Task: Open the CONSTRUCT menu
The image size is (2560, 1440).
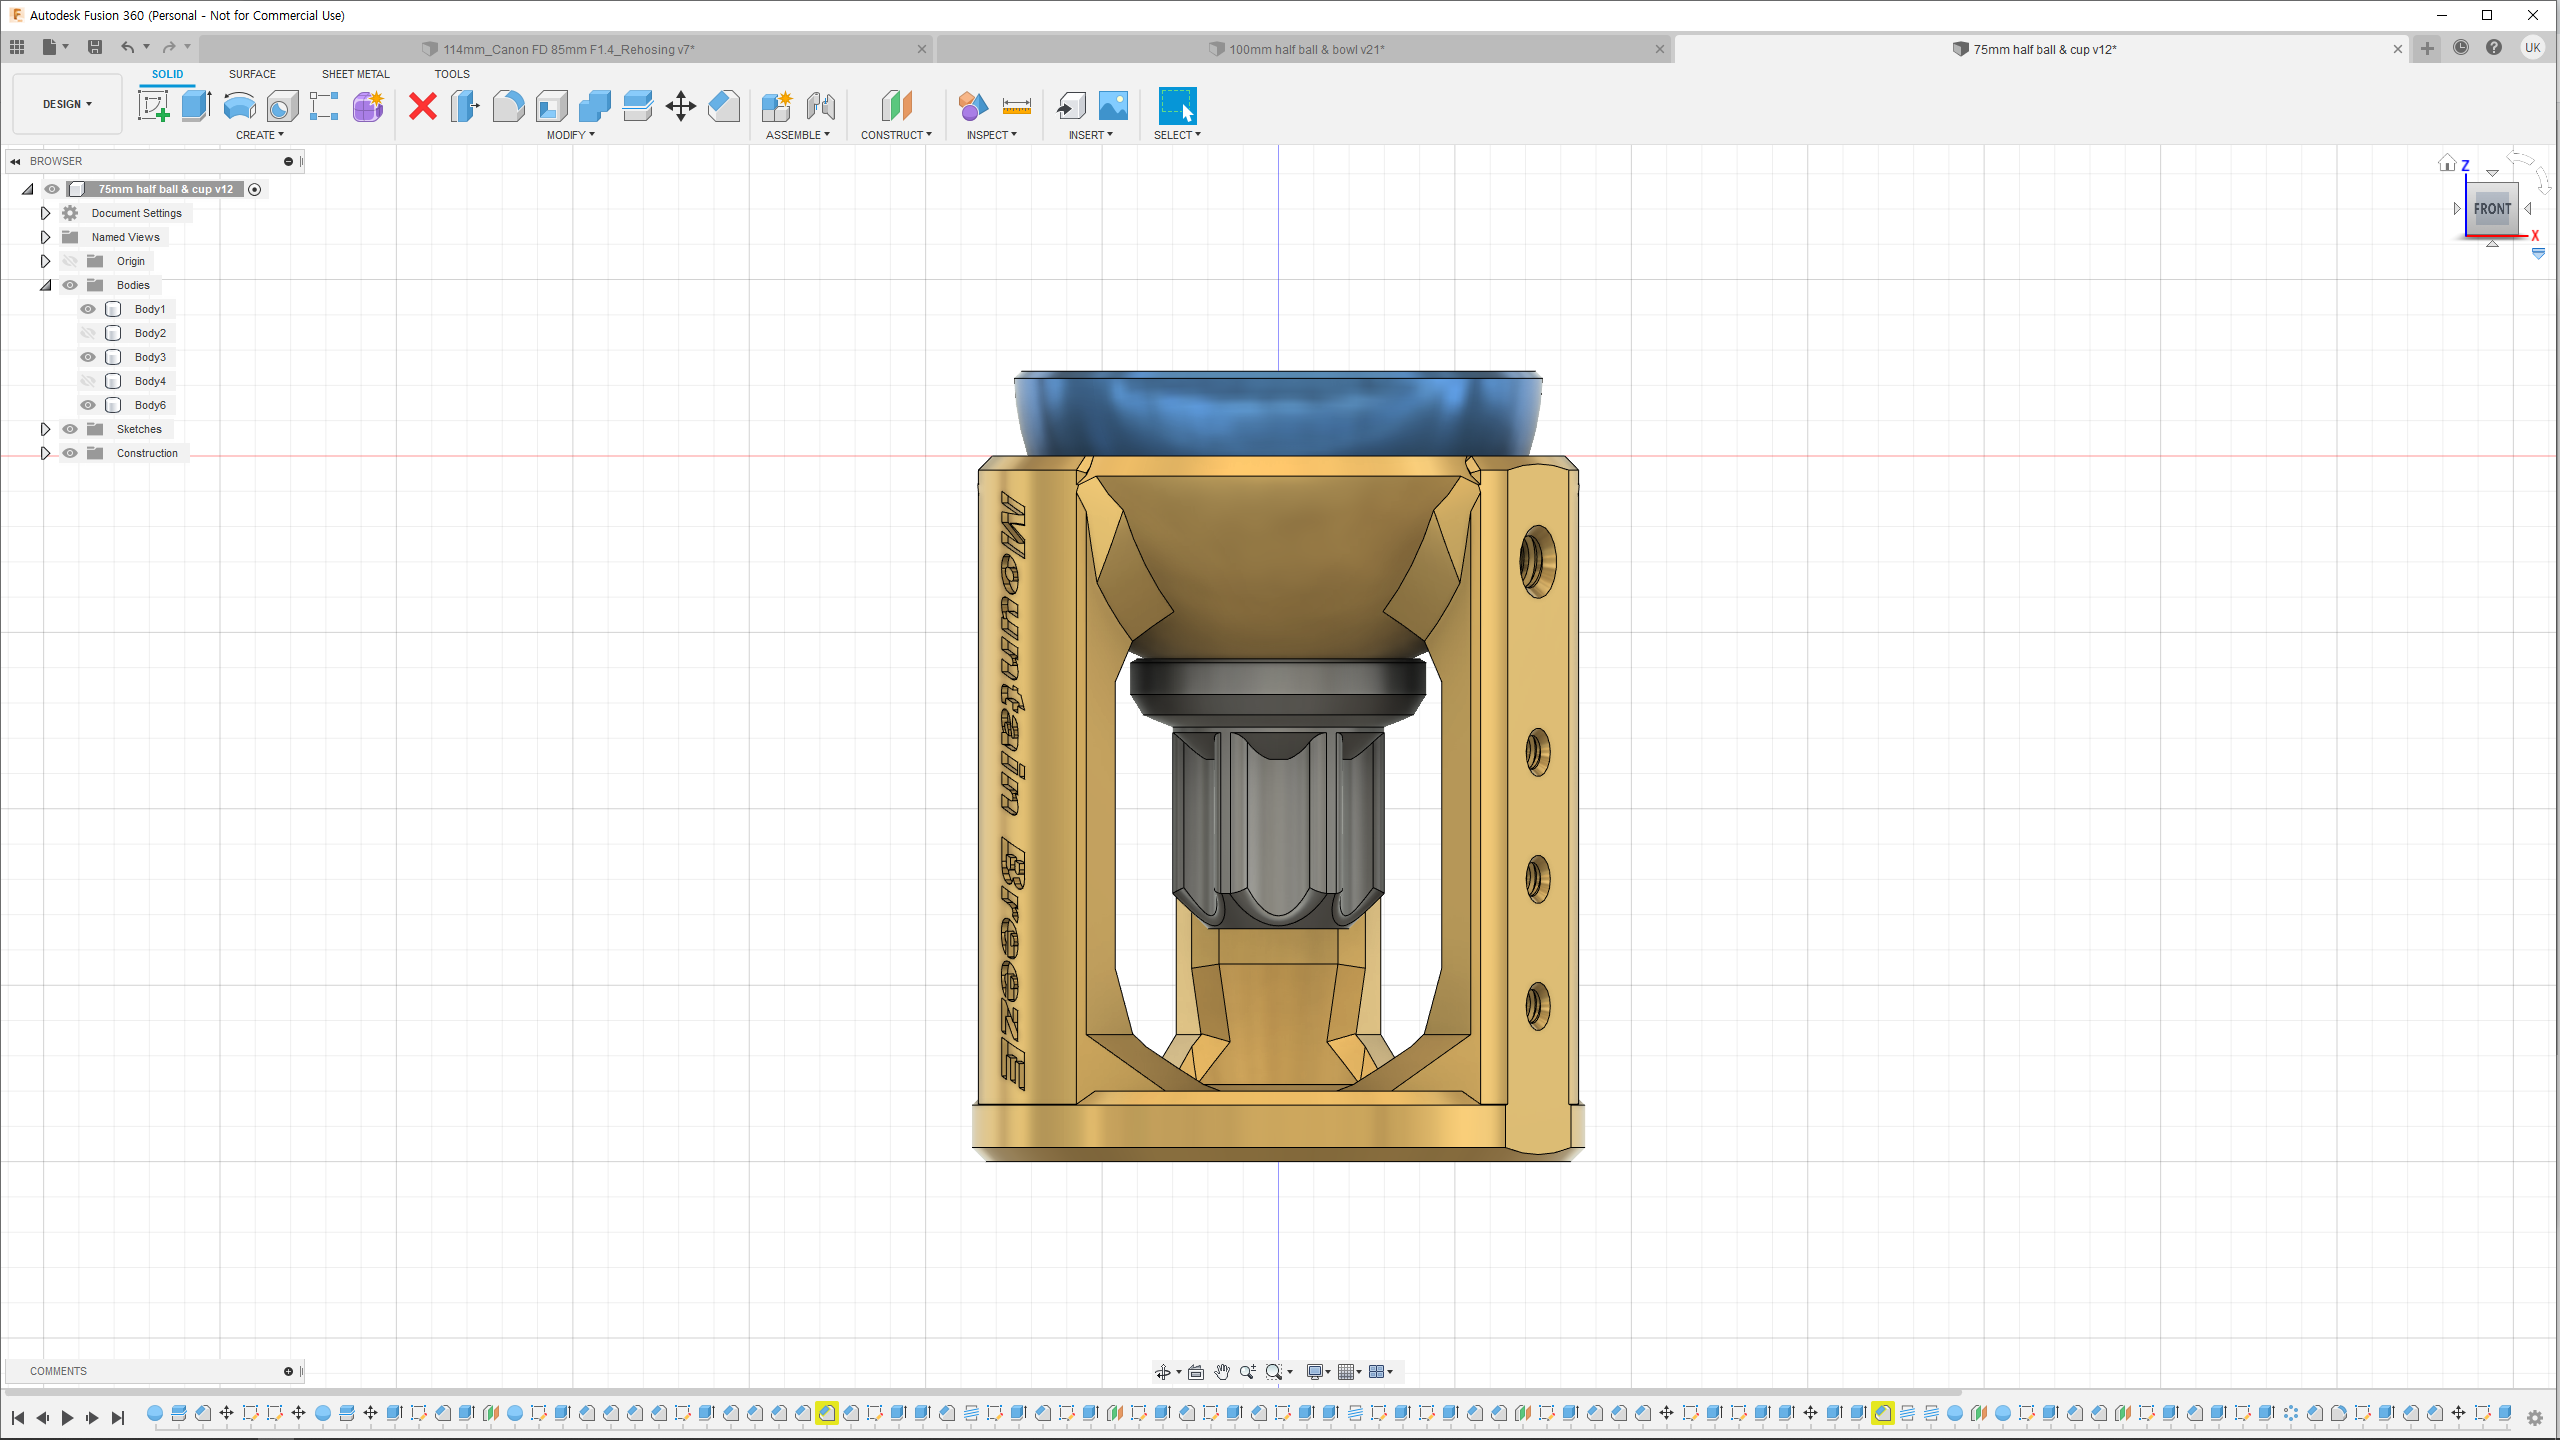Action: point(895,135)
